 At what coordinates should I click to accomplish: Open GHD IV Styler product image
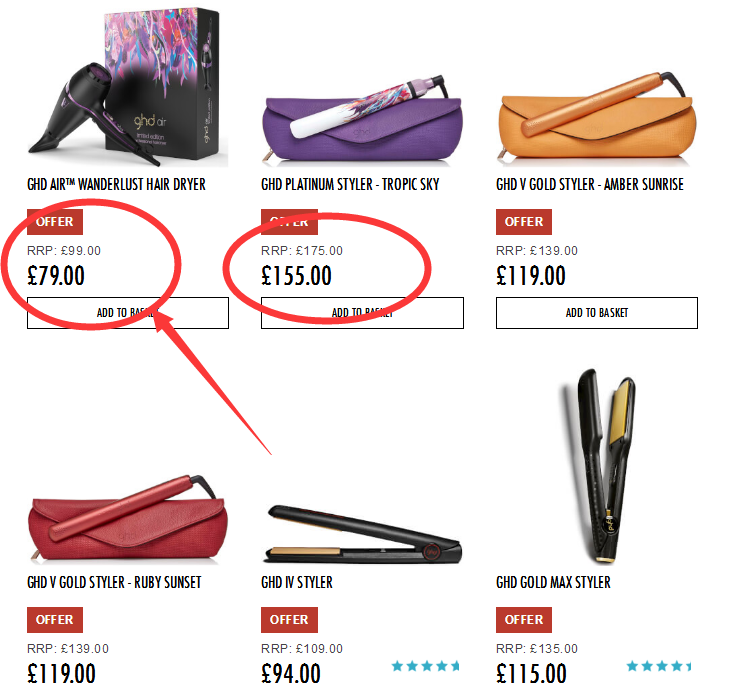[362, 534]
